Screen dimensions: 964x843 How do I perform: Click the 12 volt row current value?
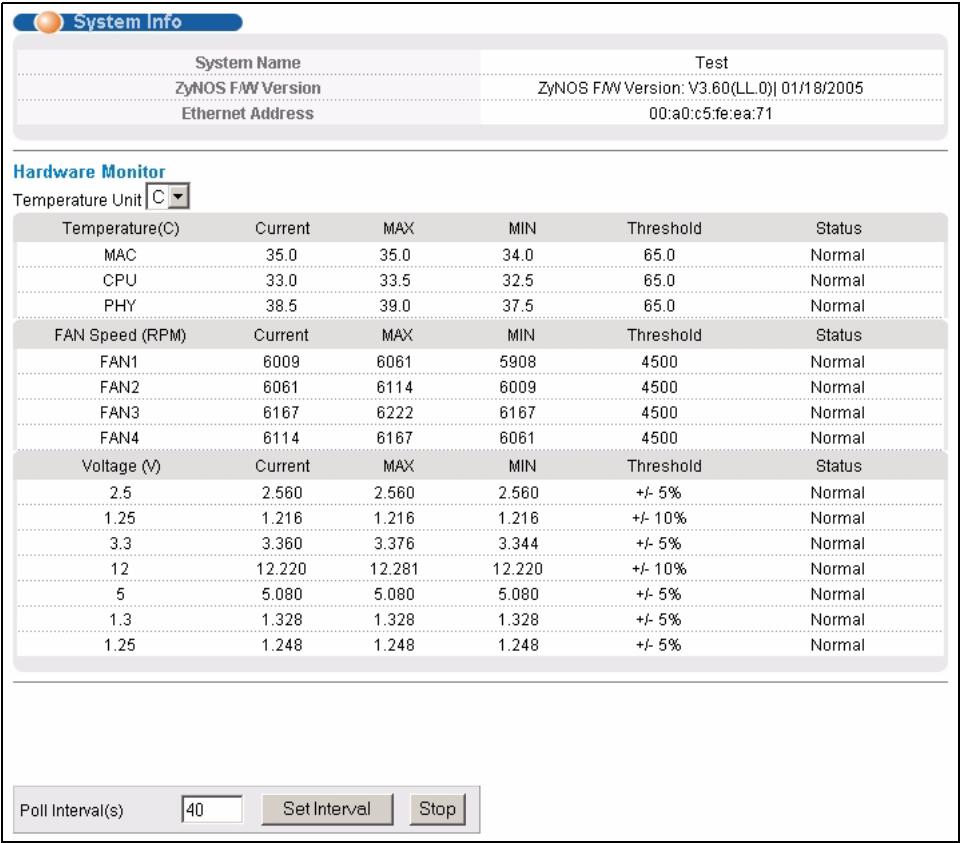(x=281, y=569)
